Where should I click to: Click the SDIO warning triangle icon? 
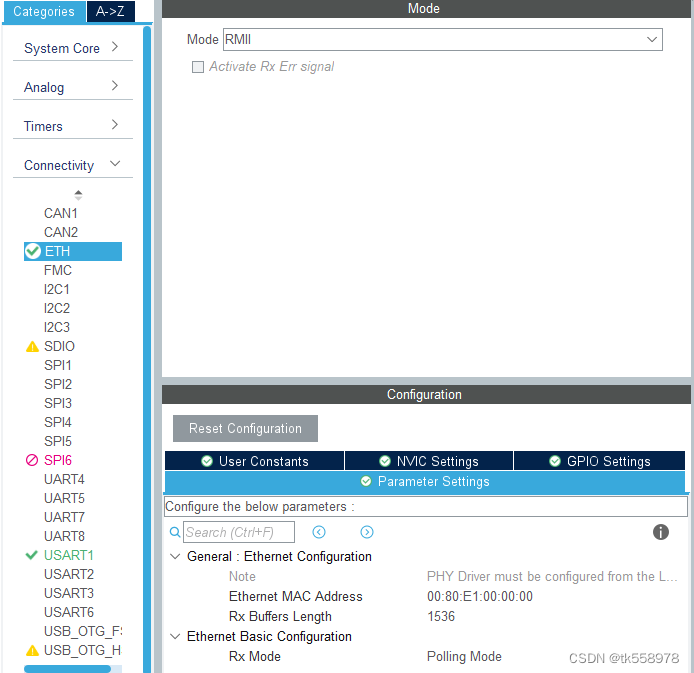pyautogui.click(x=32, y=346)
